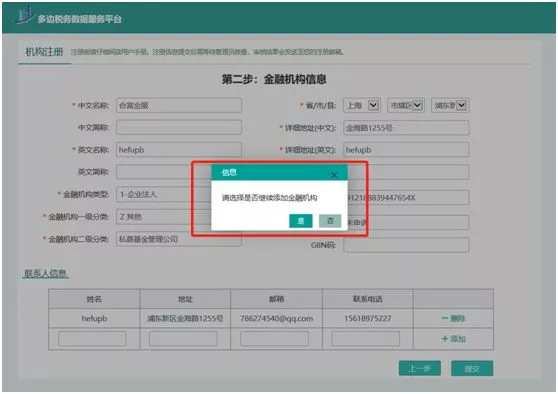The width and height of the screenshot is (558, 394).
Task: Delete the hefupb contact row via 删除
Action: [x=453, y=318]
